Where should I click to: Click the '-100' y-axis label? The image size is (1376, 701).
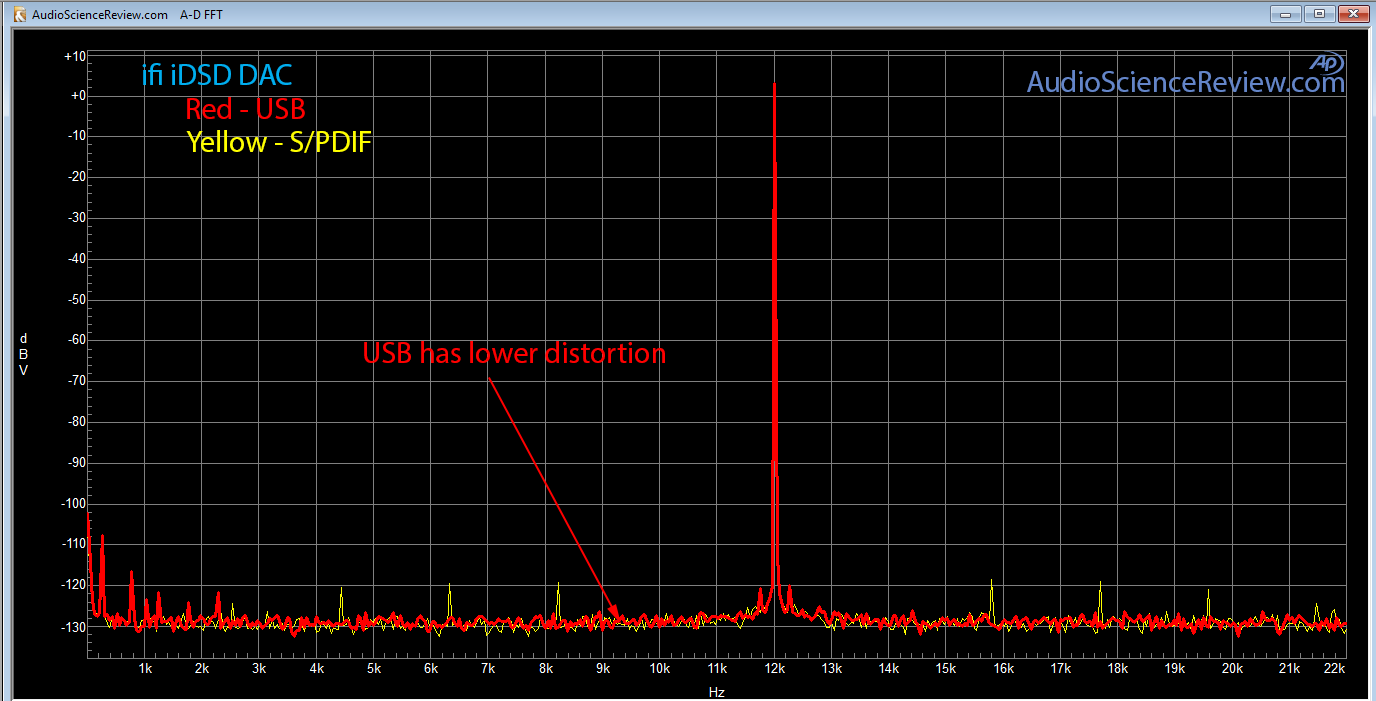click(72, 503)
